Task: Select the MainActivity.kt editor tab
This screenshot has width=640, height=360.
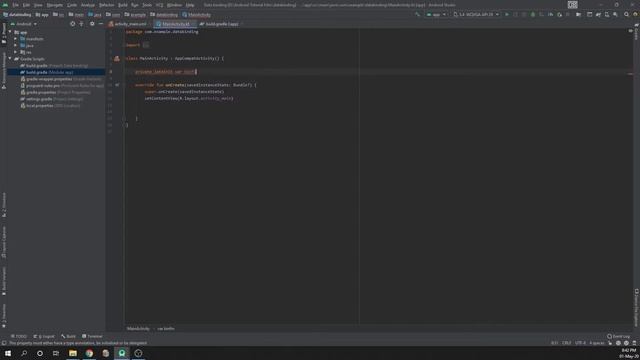Action: pos(176,24)
